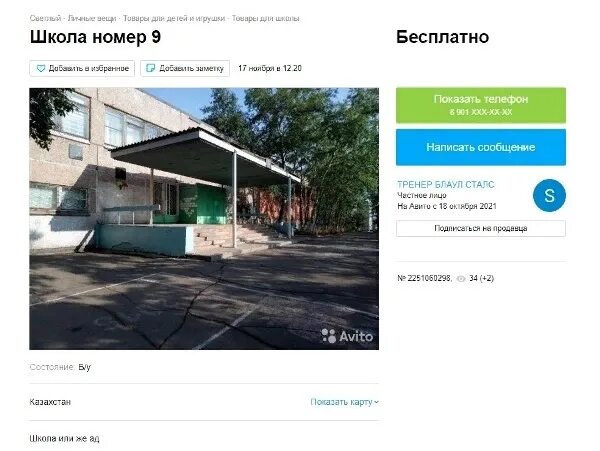Screen dimensions: 600x451
Task: Click the views count 34 (+2)
Action: 481,278
